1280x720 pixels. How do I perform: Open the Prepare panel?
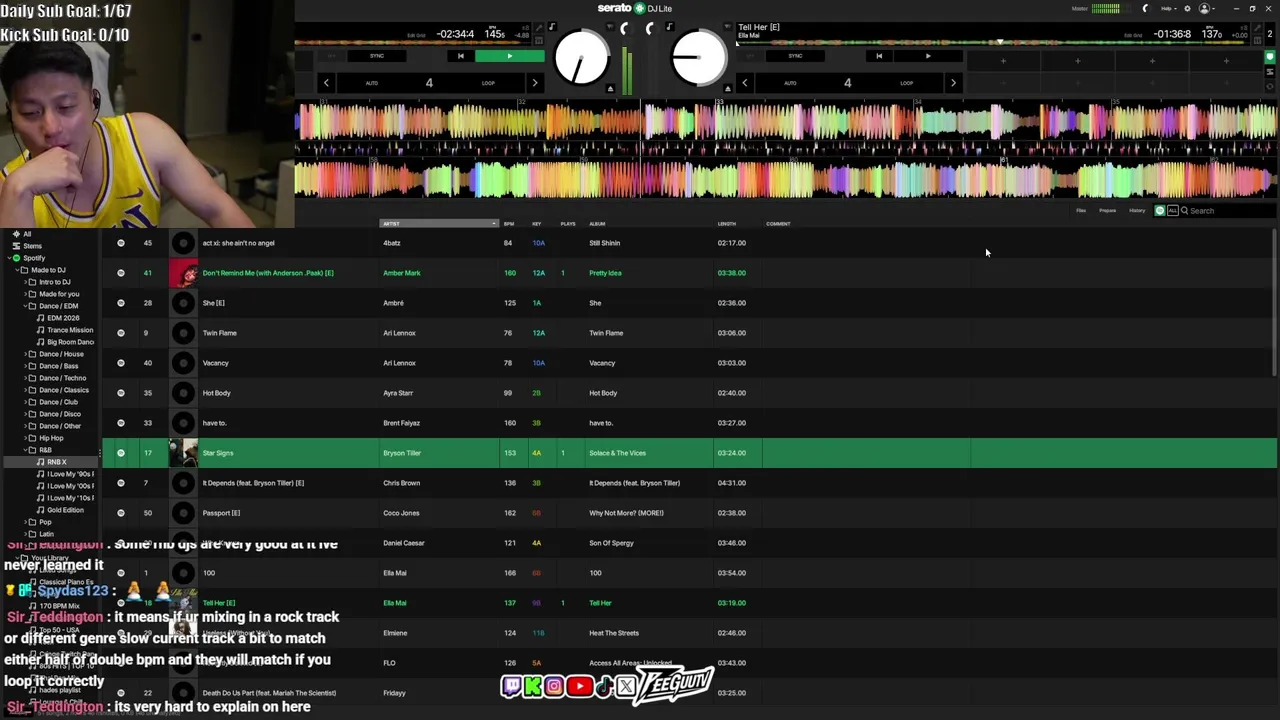coord(1108,211)
